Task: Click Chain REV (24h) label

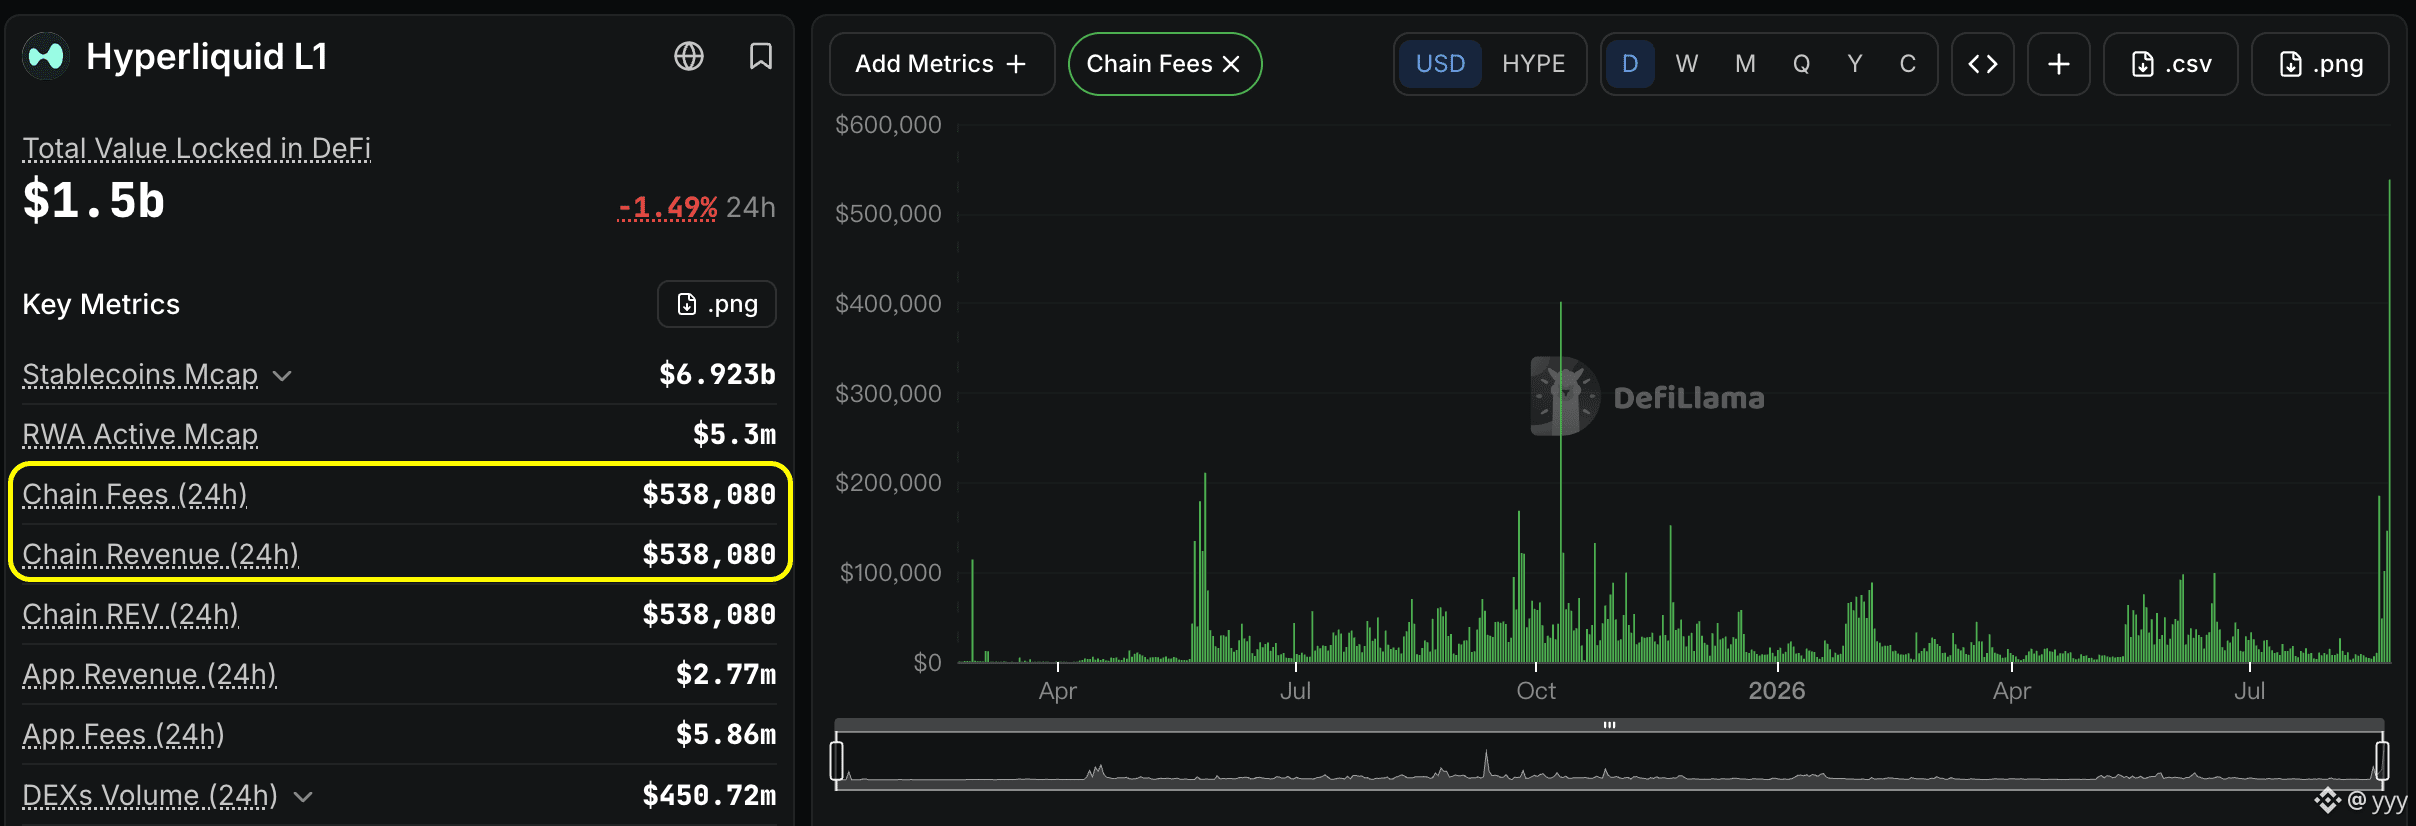Action: click(x=131, y=614)
